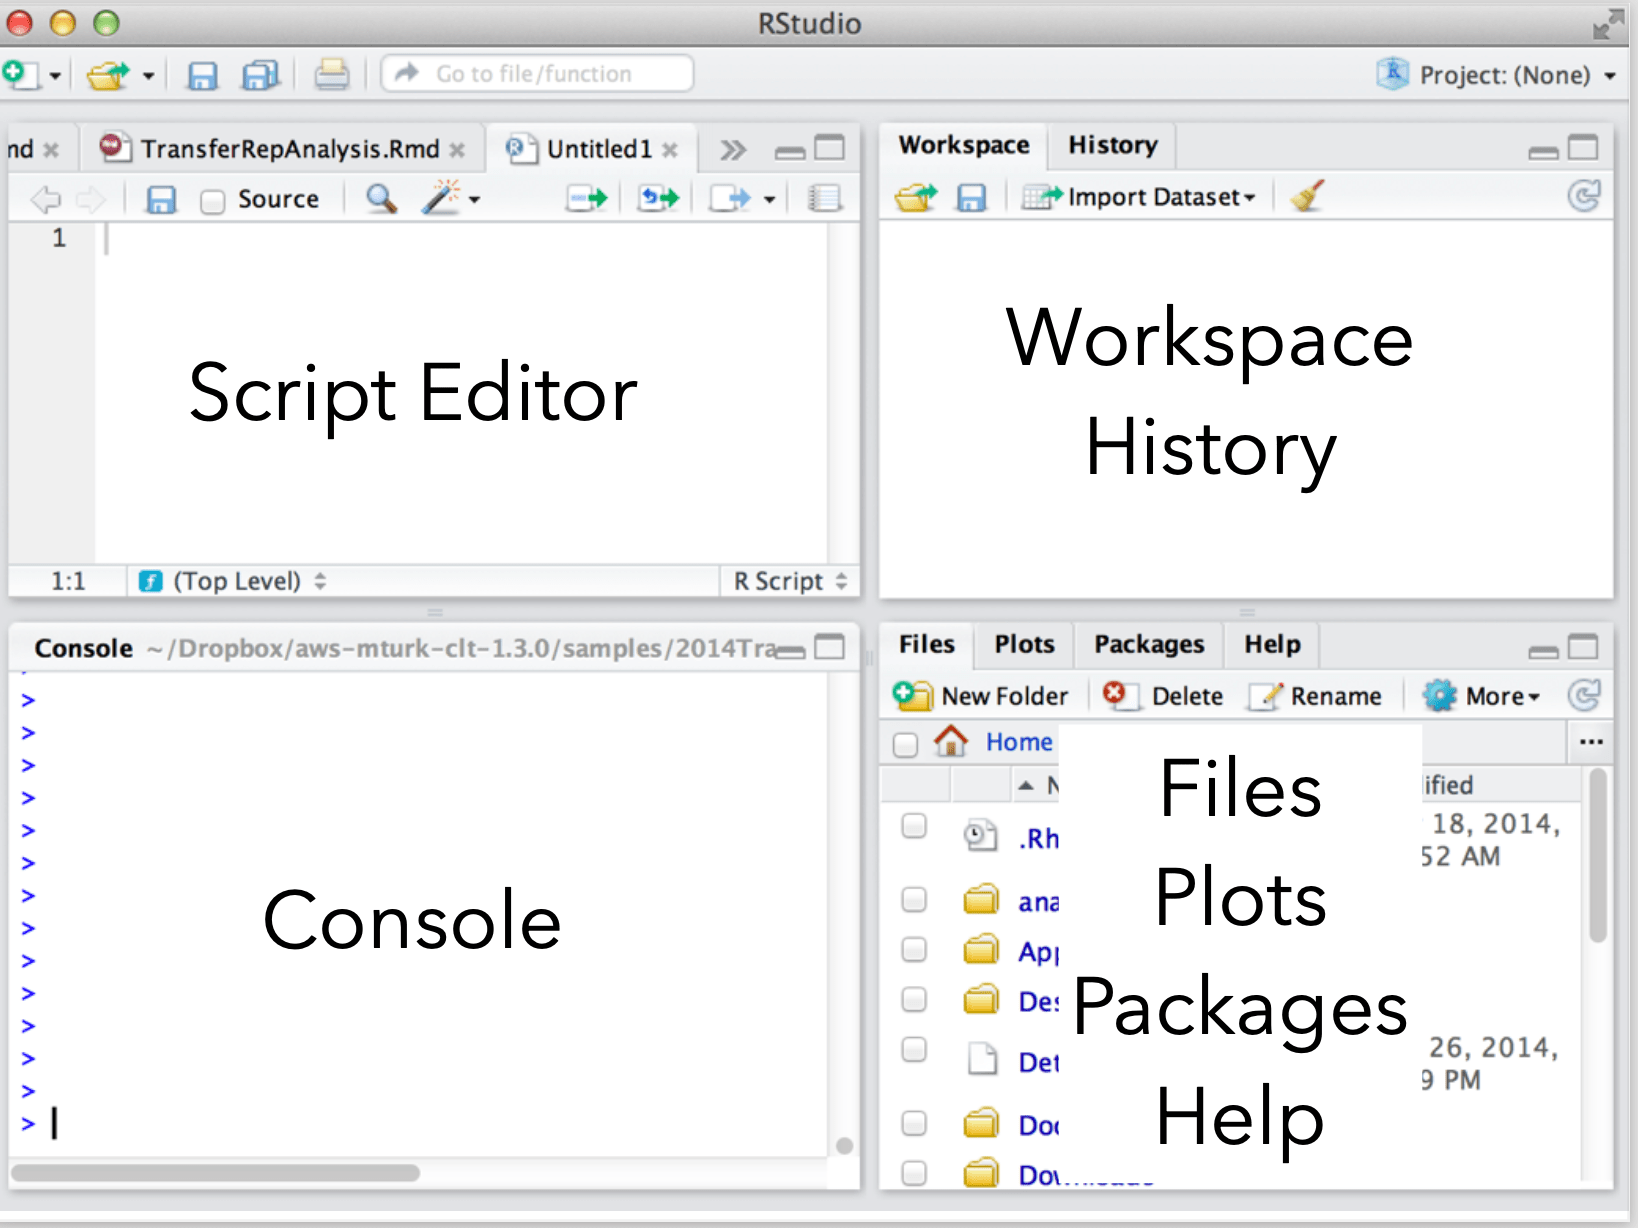1638x1228 pixels.
Task: Click the Files pane vertical scrollbar thumb
Action: tap(1597, 855)
